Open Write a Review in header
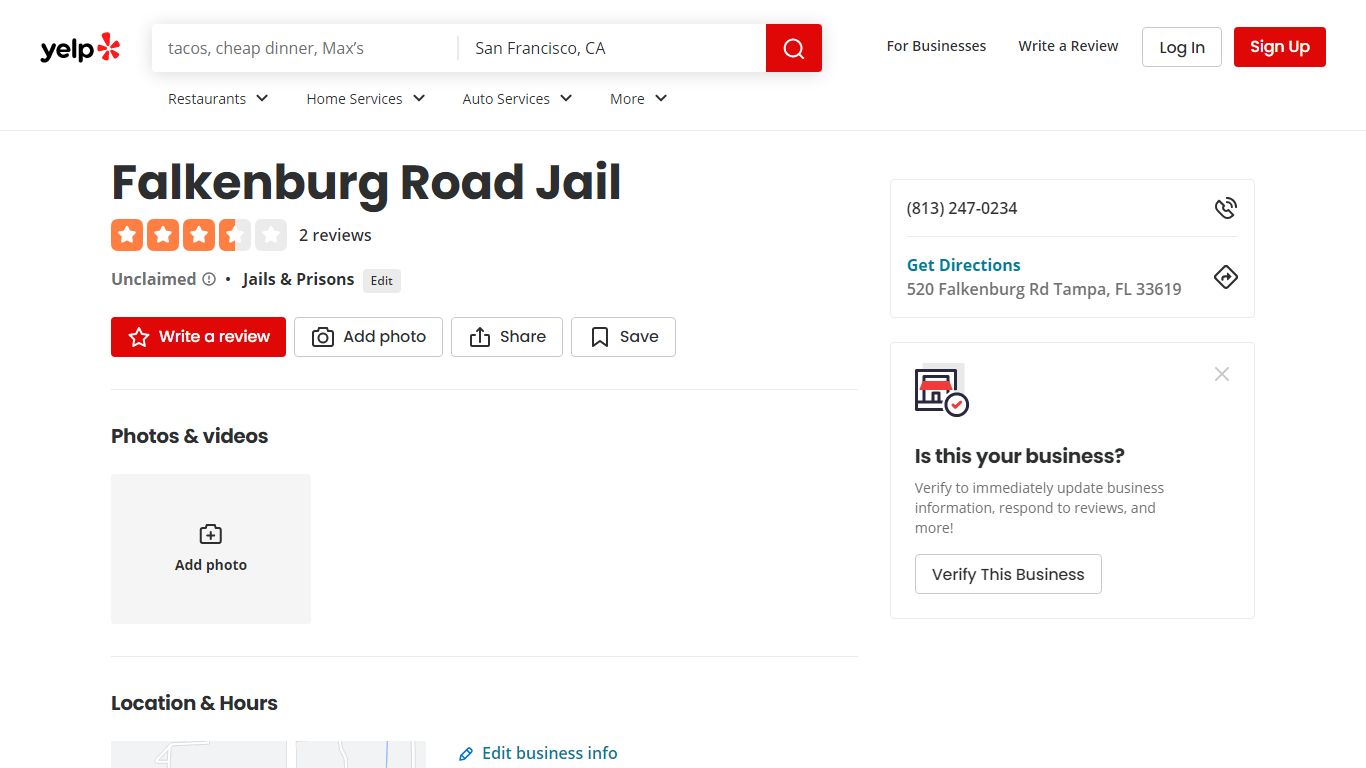The width and height of the screenshot is (1366, 768). (x=1068, y=46)
